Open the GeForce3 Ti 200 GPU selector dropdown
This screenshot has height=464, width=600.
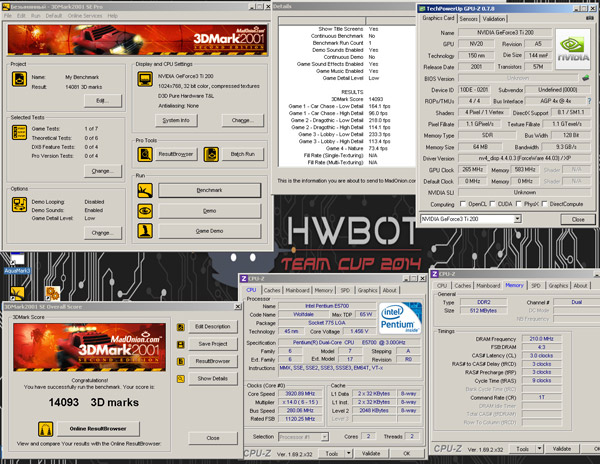click(517, 219)
